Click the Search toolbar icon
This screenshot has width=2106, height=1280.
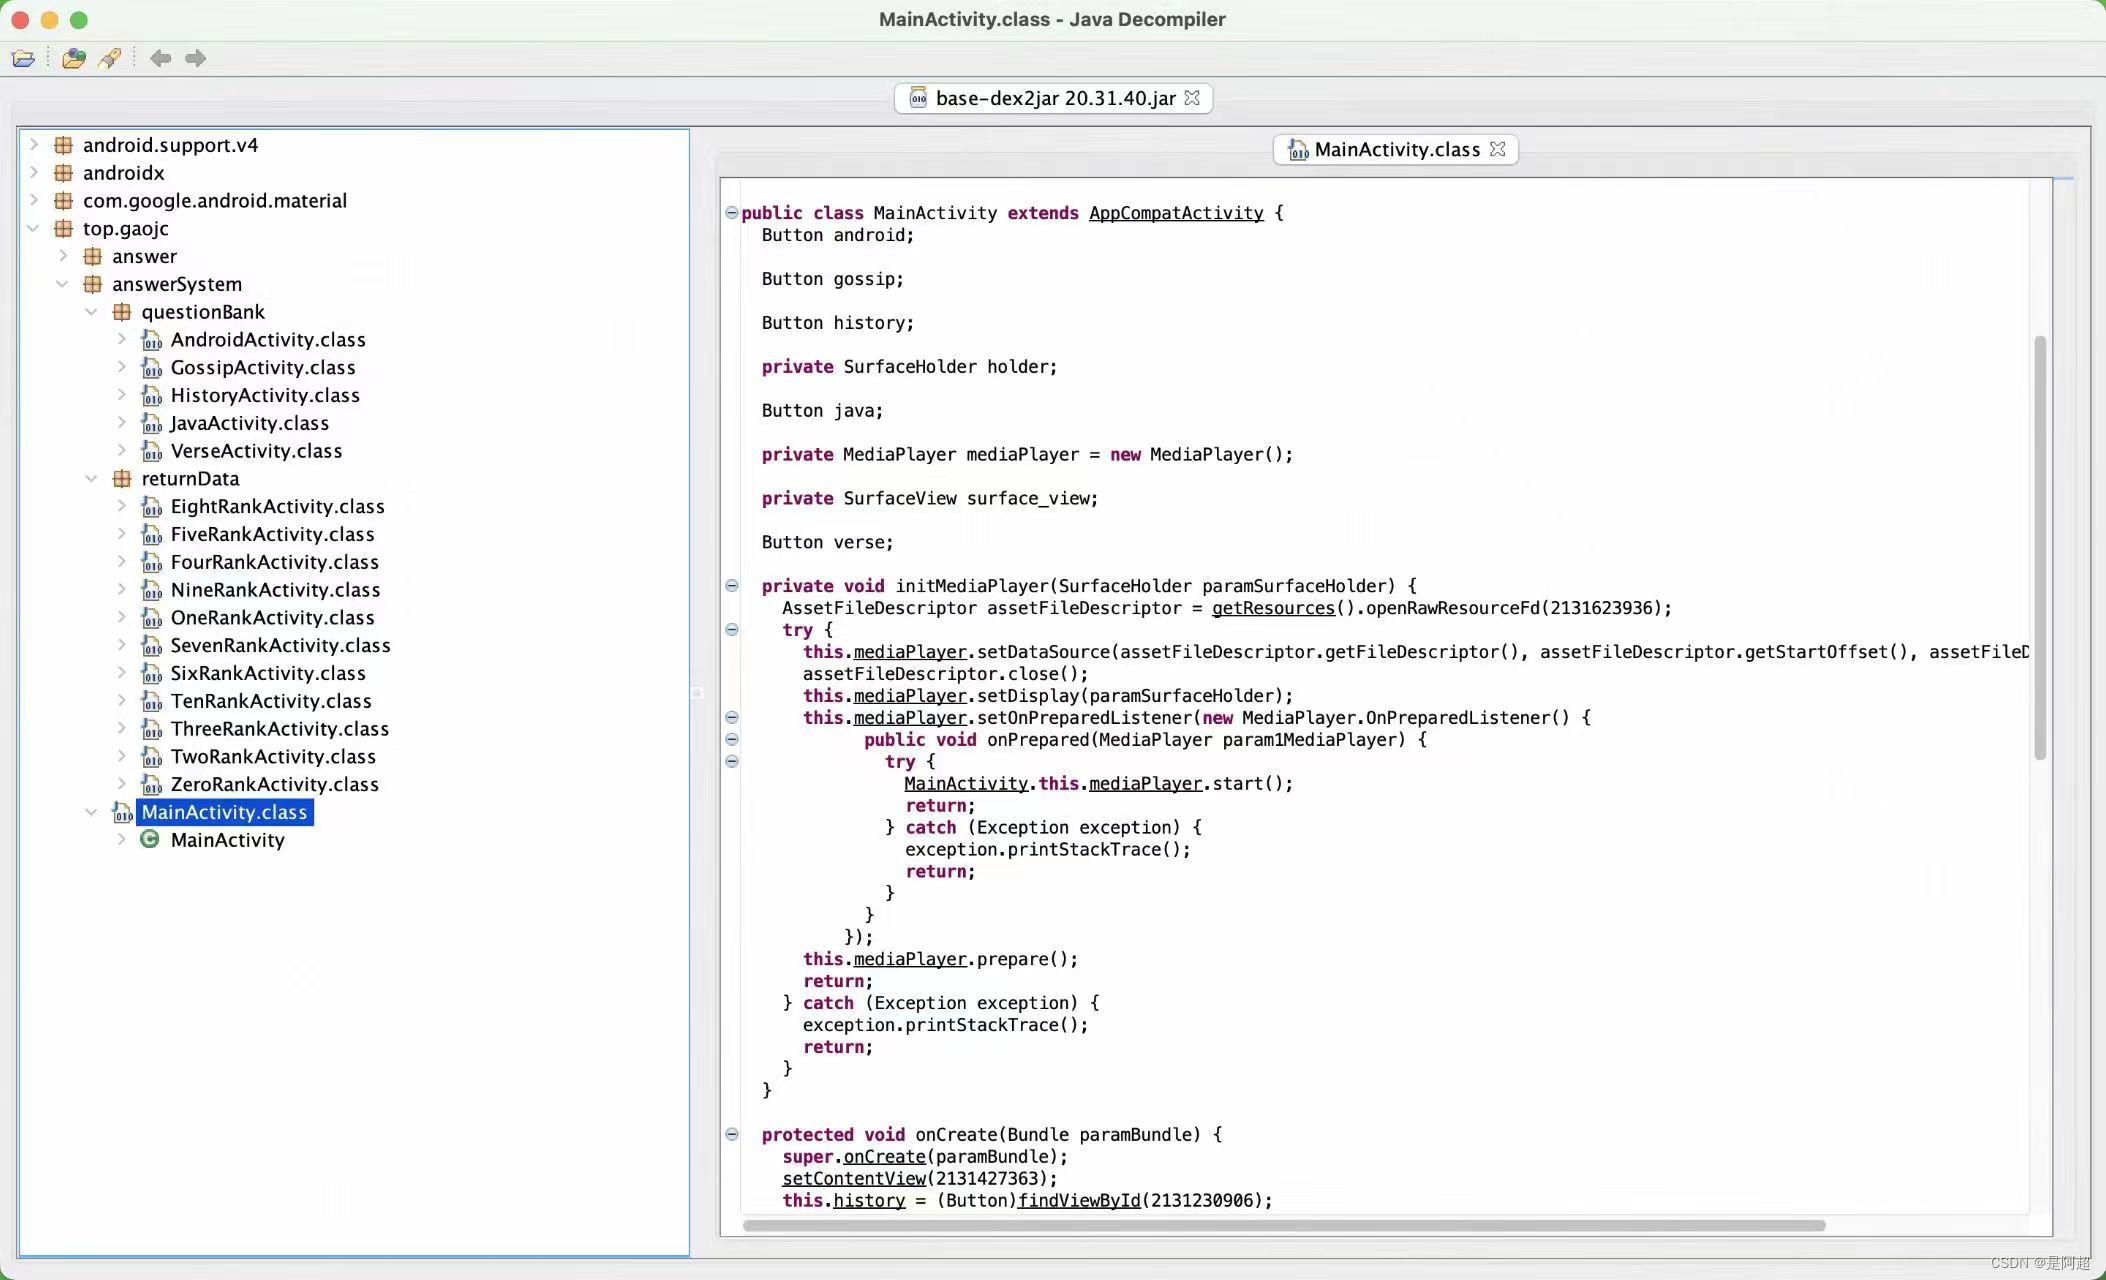point(110,58)
